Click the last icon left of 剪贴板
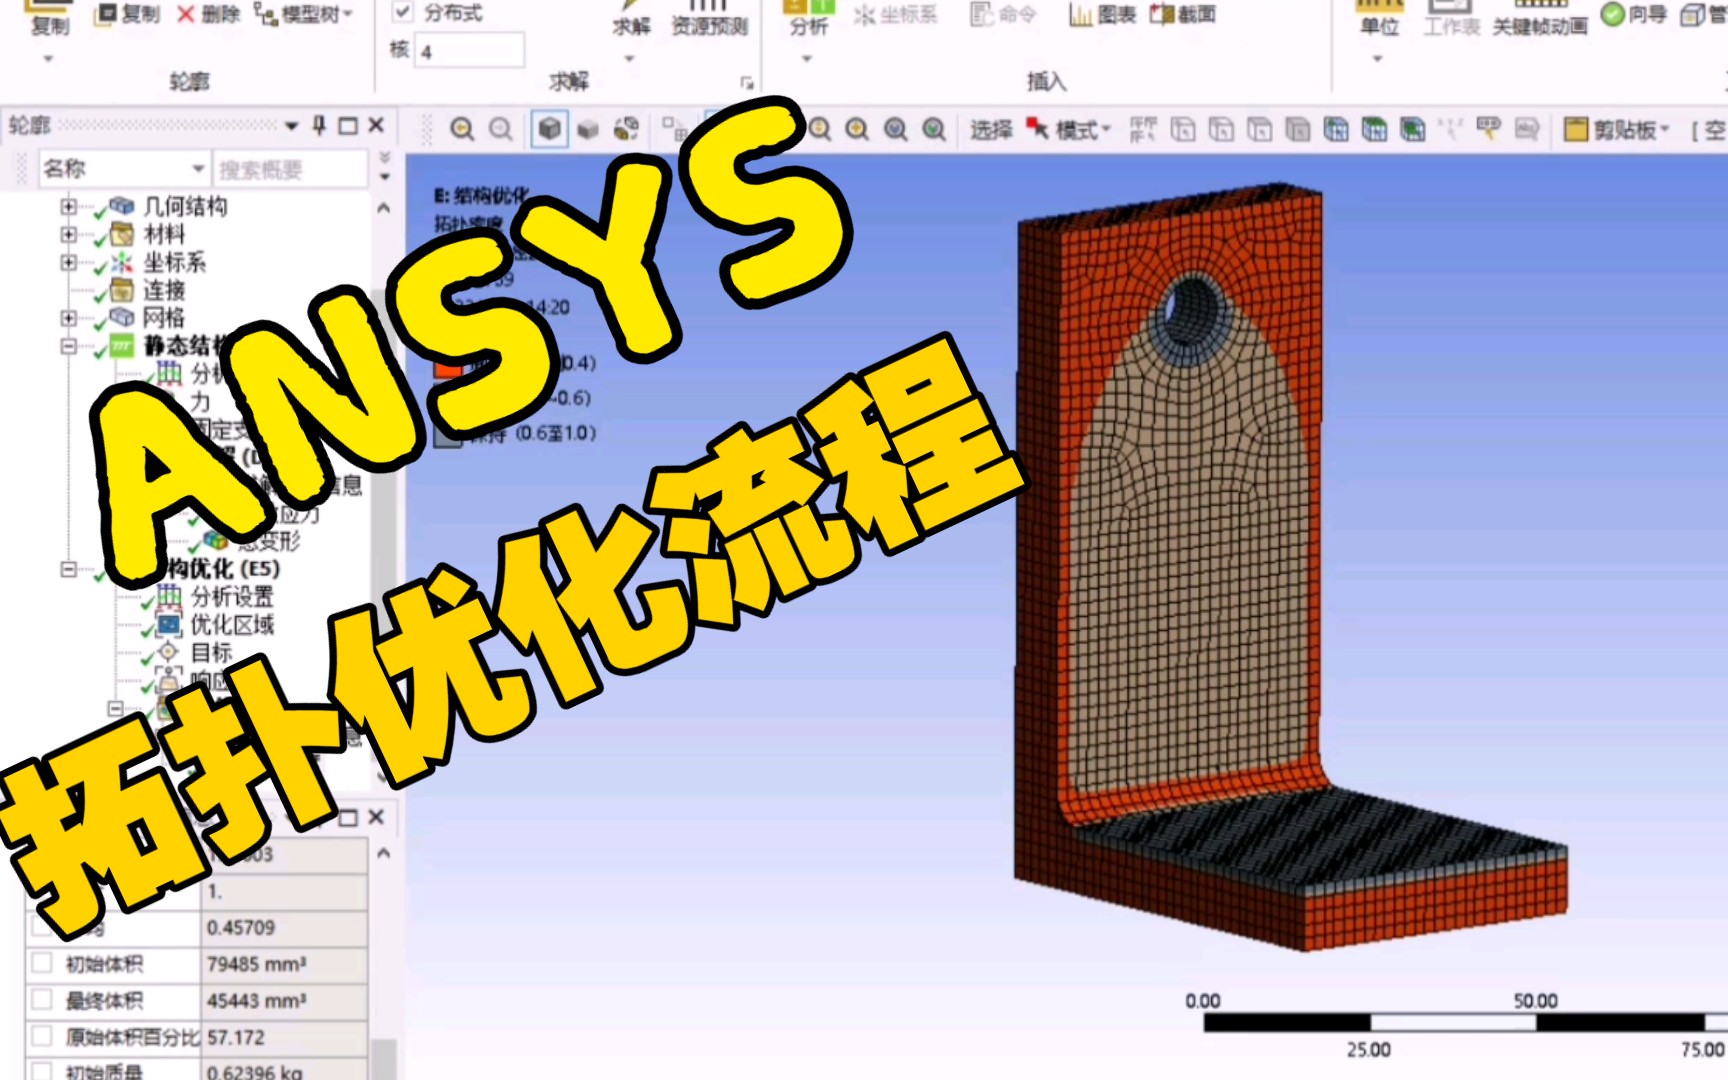The image size is (1728, 1080). tap(1527, 129)
